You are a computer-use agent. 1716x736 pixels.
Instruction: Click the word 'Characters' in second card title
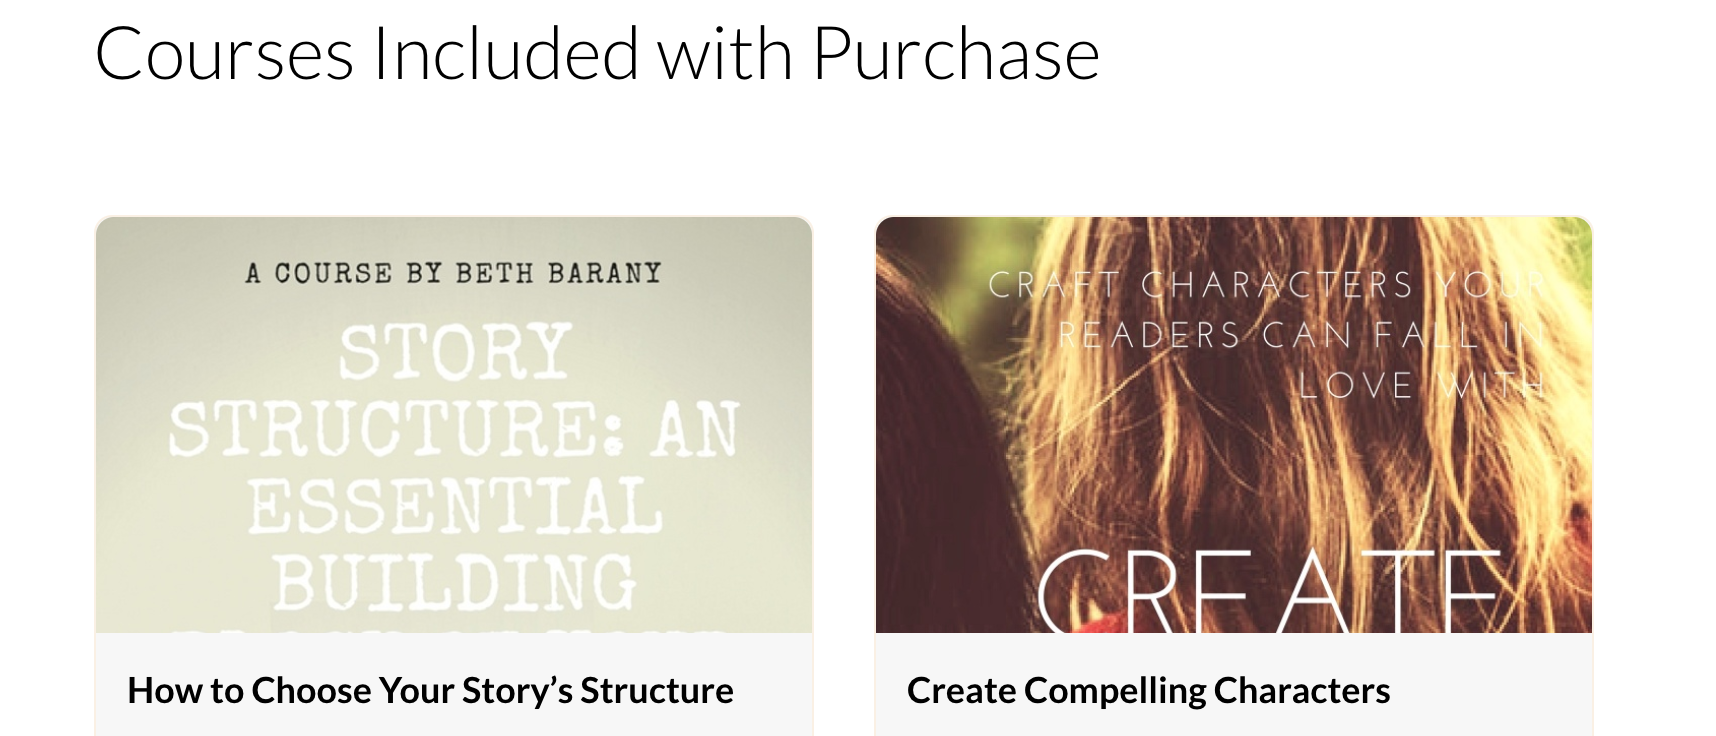pos(1302,691)
